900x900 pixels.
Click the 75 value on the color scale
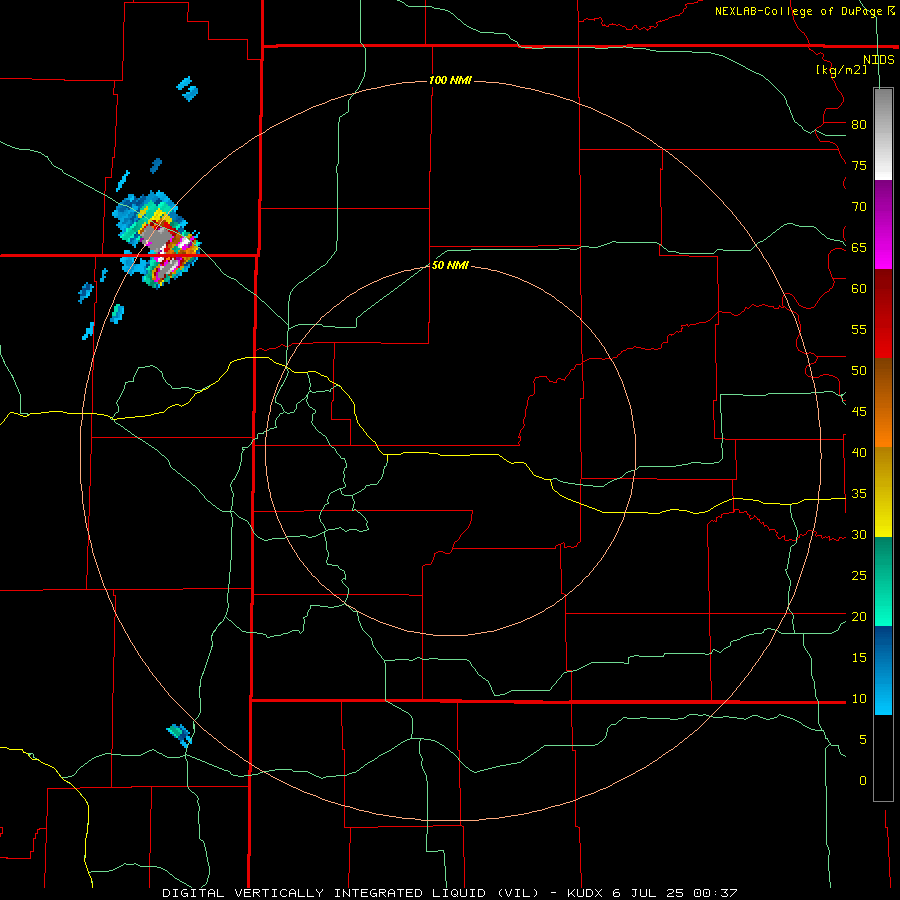[x=859, y=165]
